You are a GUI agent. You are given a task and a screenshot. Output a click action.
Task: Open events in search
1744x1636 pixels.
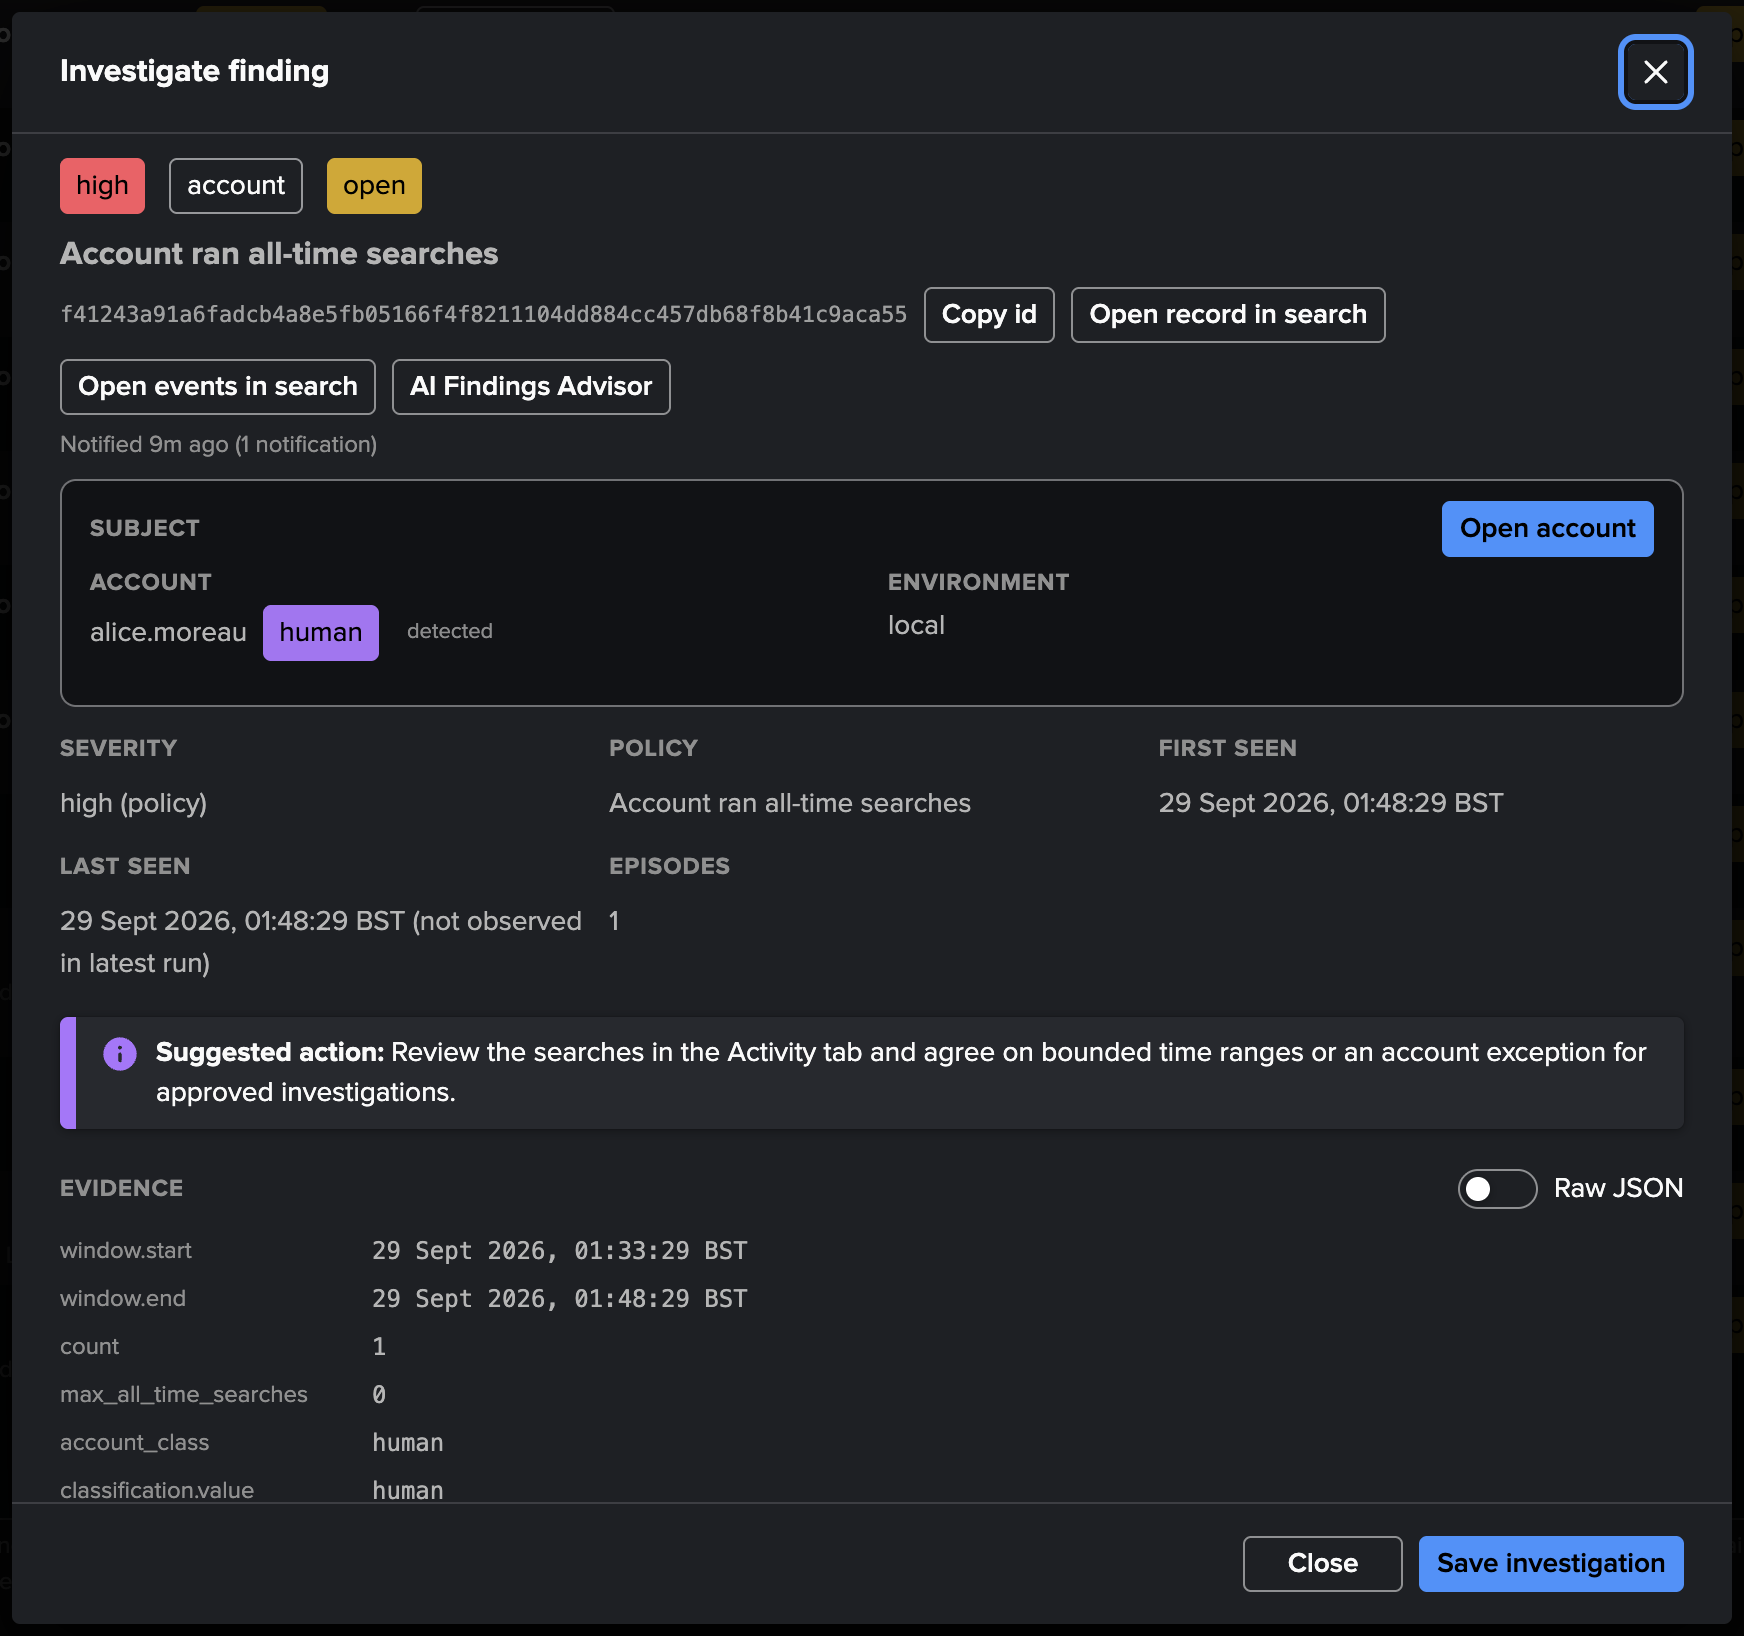(x=218, y=387)
